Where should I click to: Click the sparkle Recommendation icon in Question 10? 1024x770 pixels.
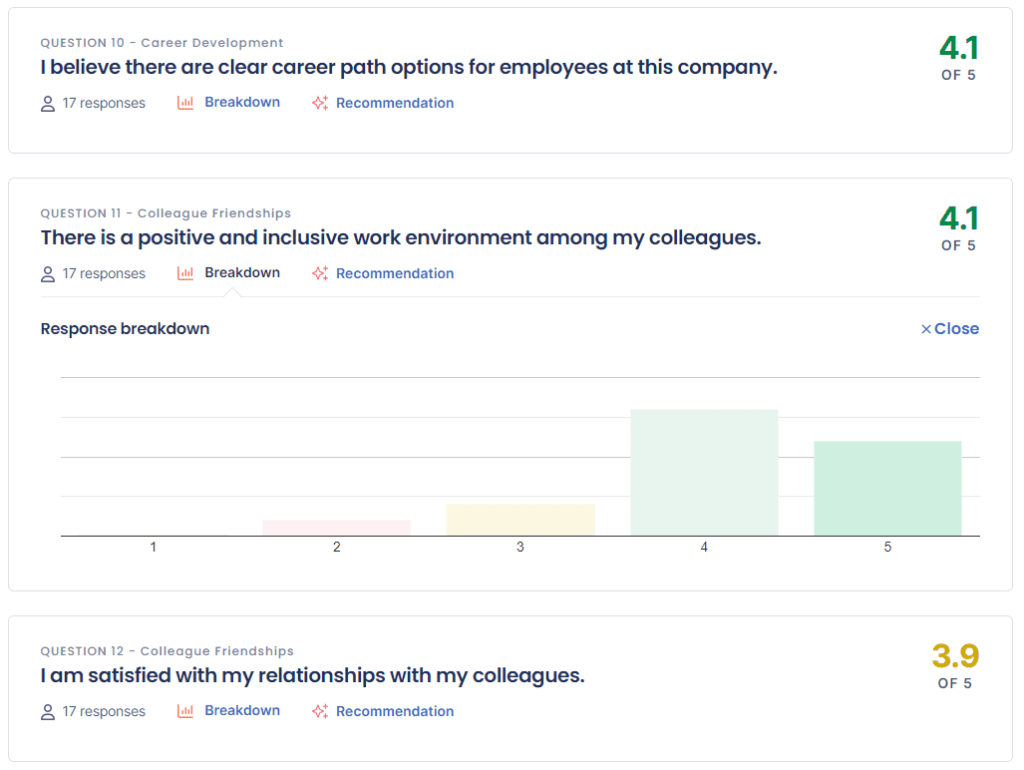pyautogui.click(x=320, y=103)
